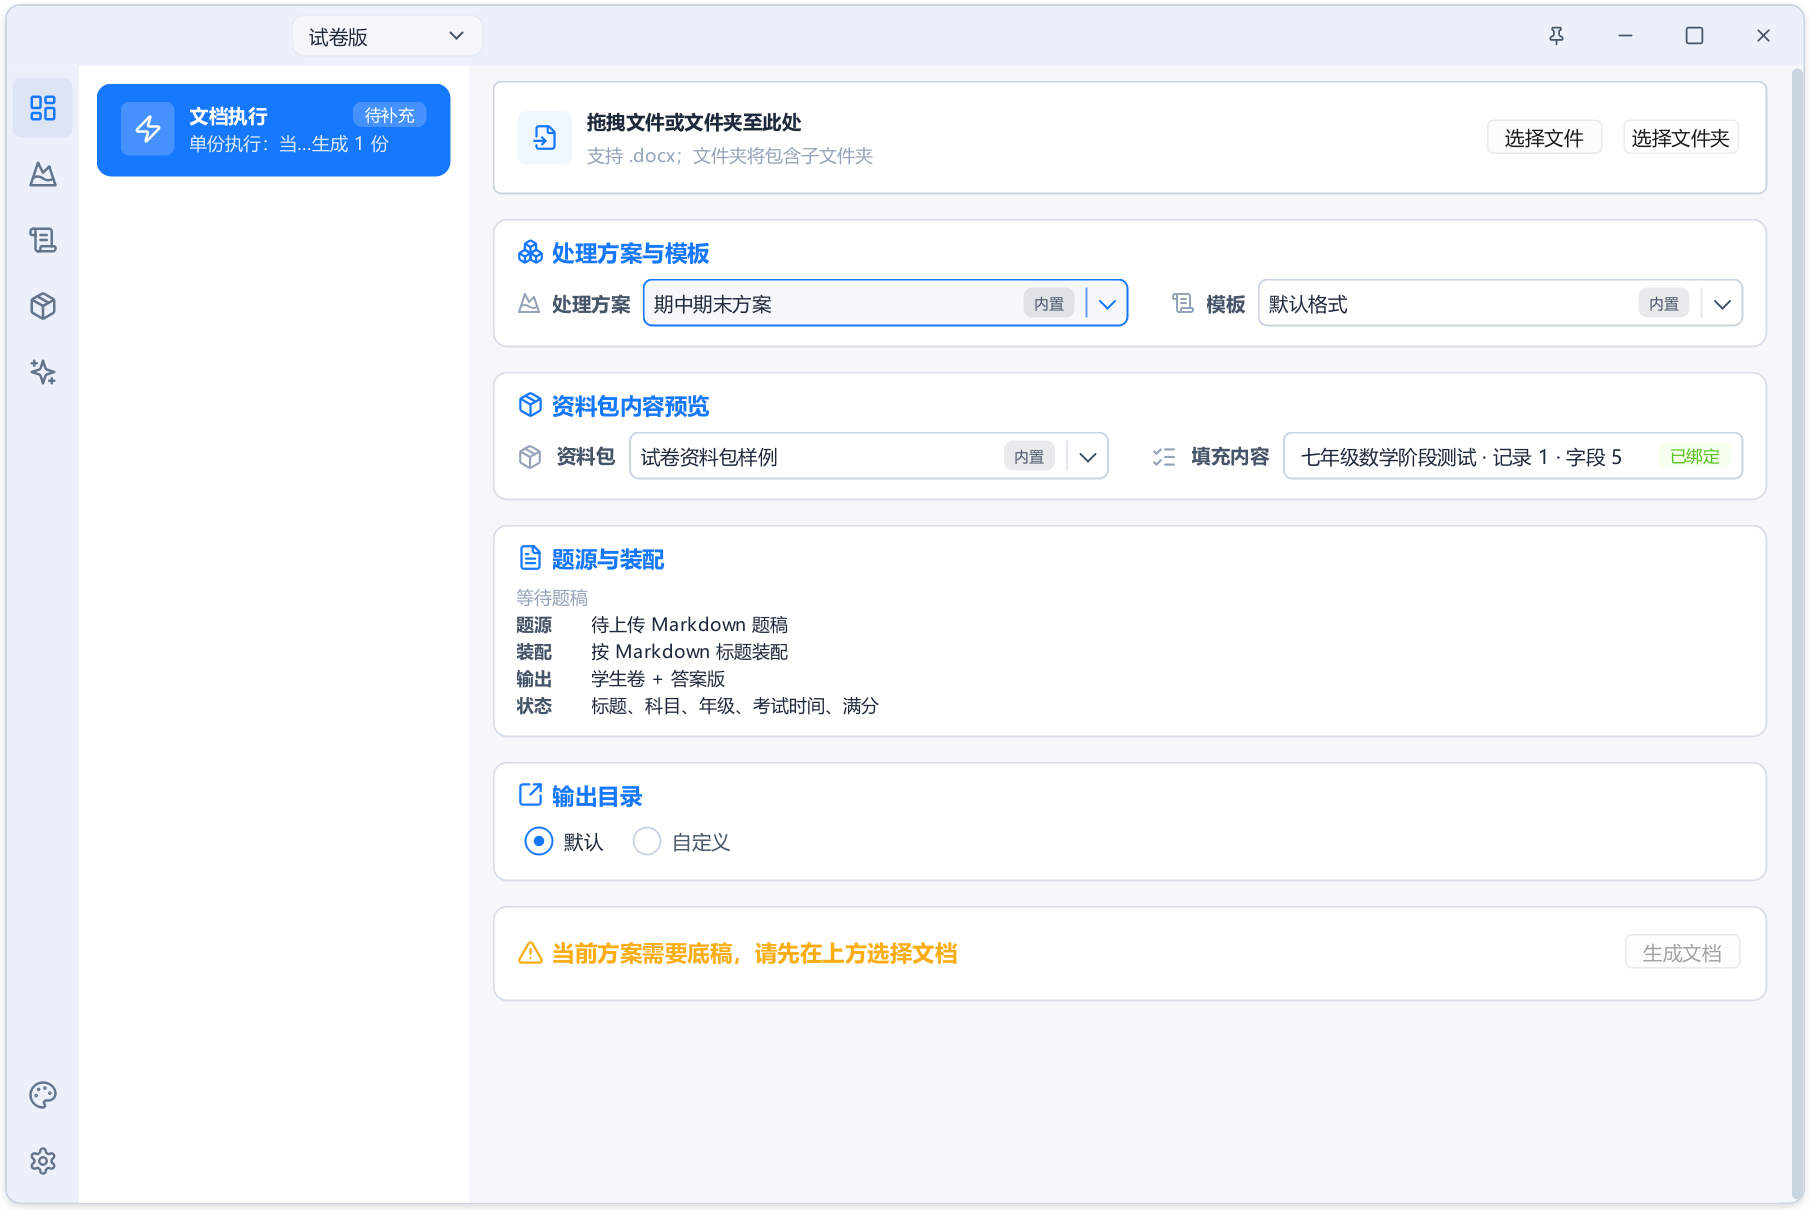
Task: Click the pin window icon in title bar
Action: pos(1557,36)
